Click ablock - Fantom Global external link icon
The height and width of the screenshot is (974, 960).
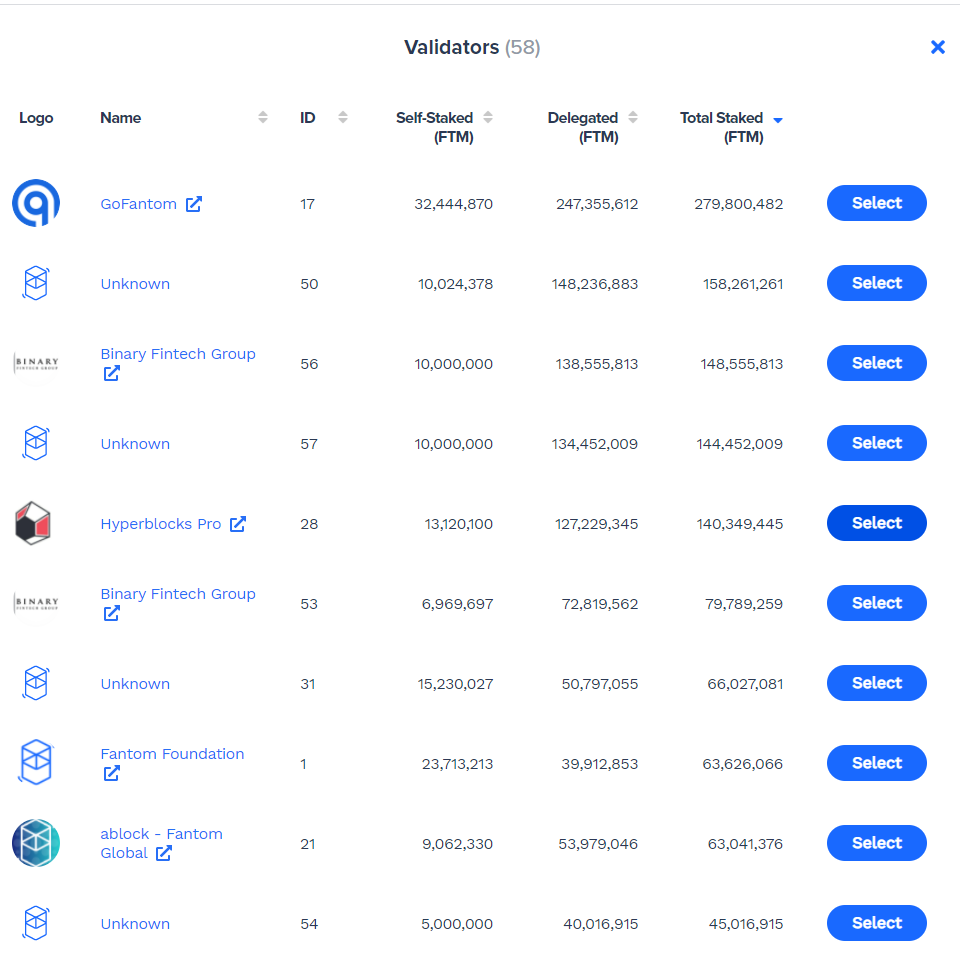point(164,853)
